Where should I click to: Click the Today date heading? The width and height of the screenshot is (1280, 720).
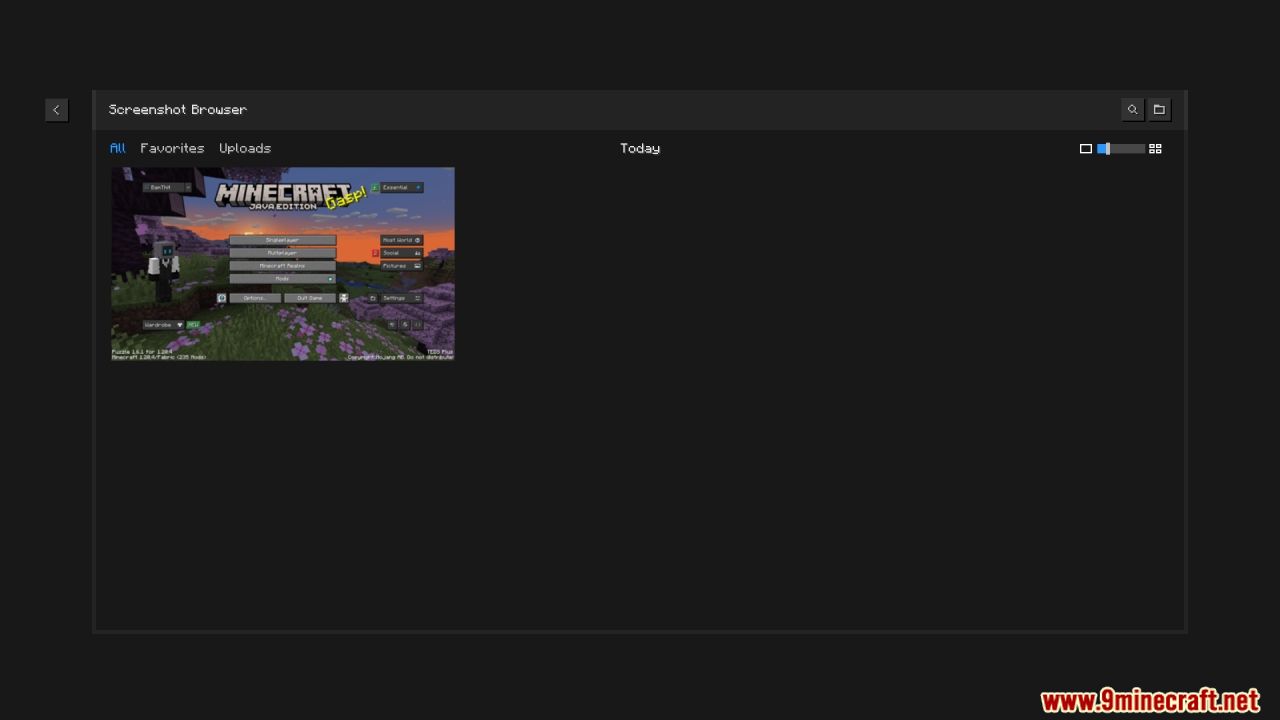[640, 148]
